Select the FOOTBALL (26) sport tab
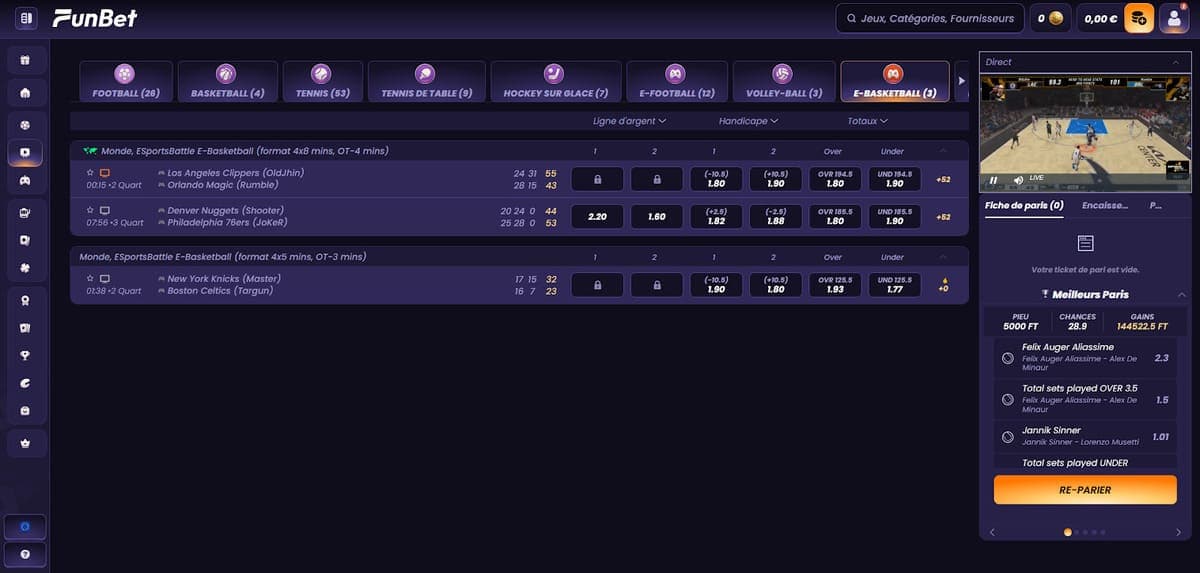1200x573 pixels. (x=125, y=82)
